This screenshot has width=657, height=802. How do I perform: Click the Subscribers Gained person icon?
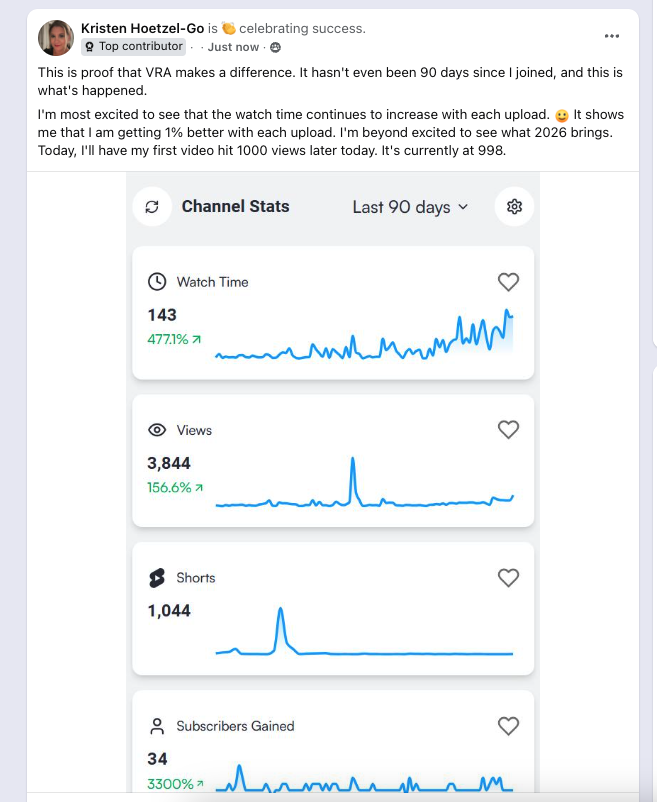coord(157,726)
